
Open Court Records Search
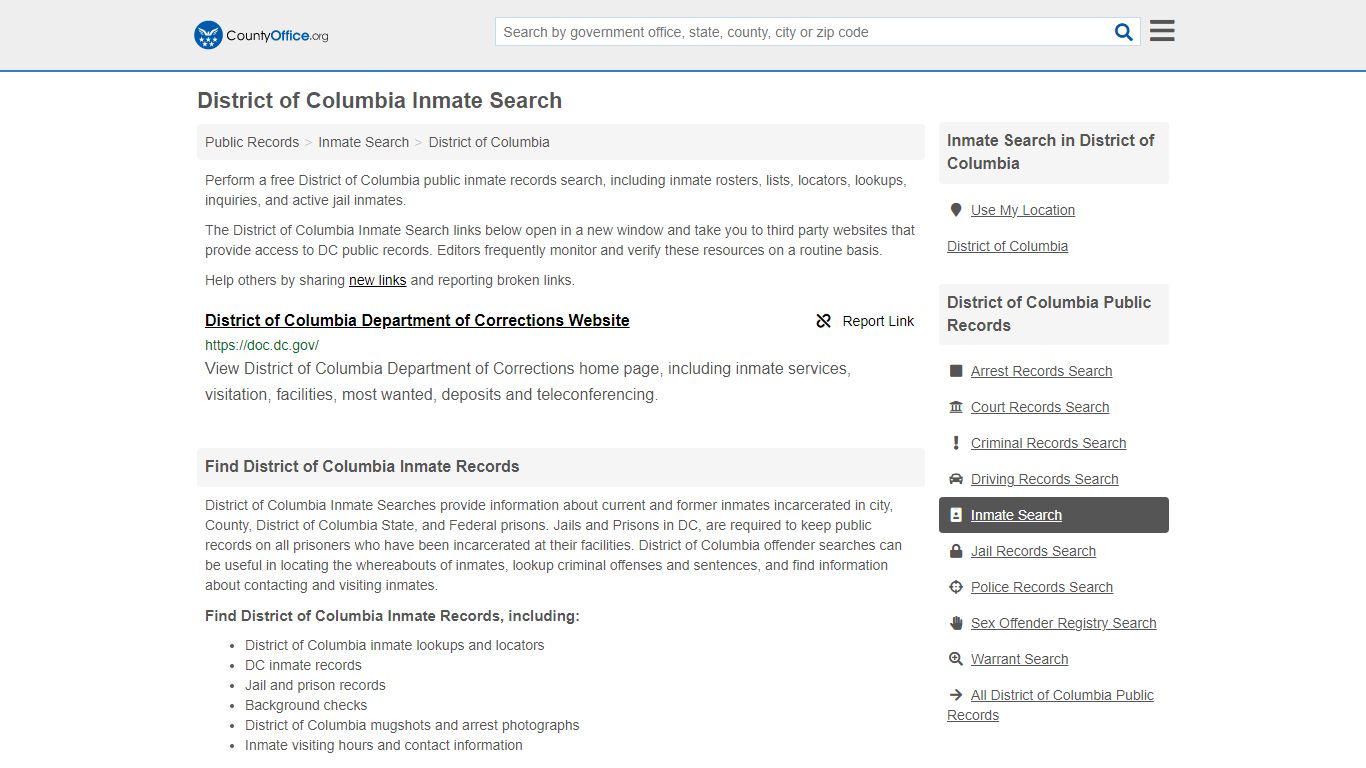tap(1040, 407)
